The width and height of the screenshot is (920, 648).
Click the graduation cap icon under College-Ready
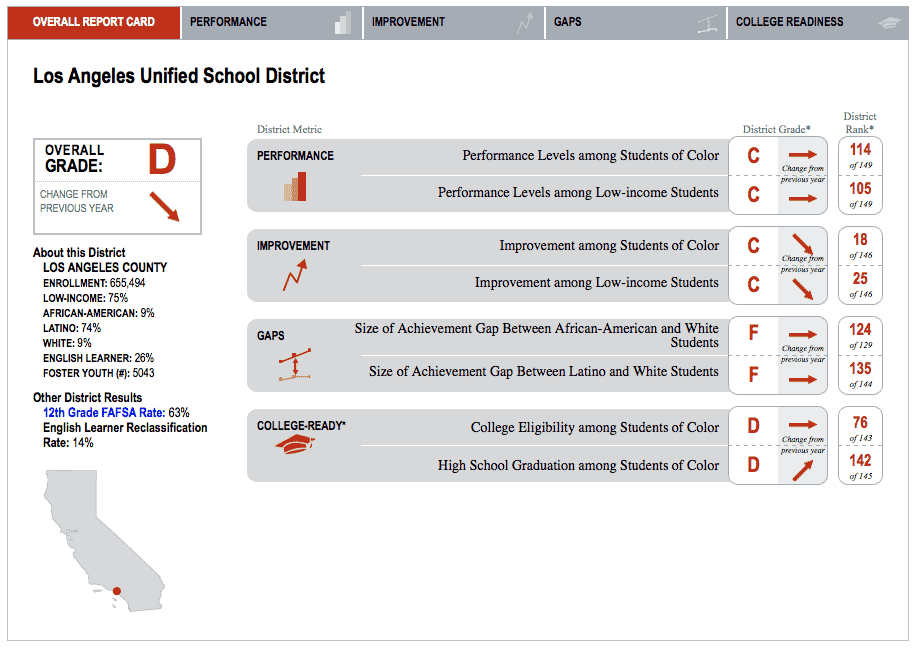point(294,444)
